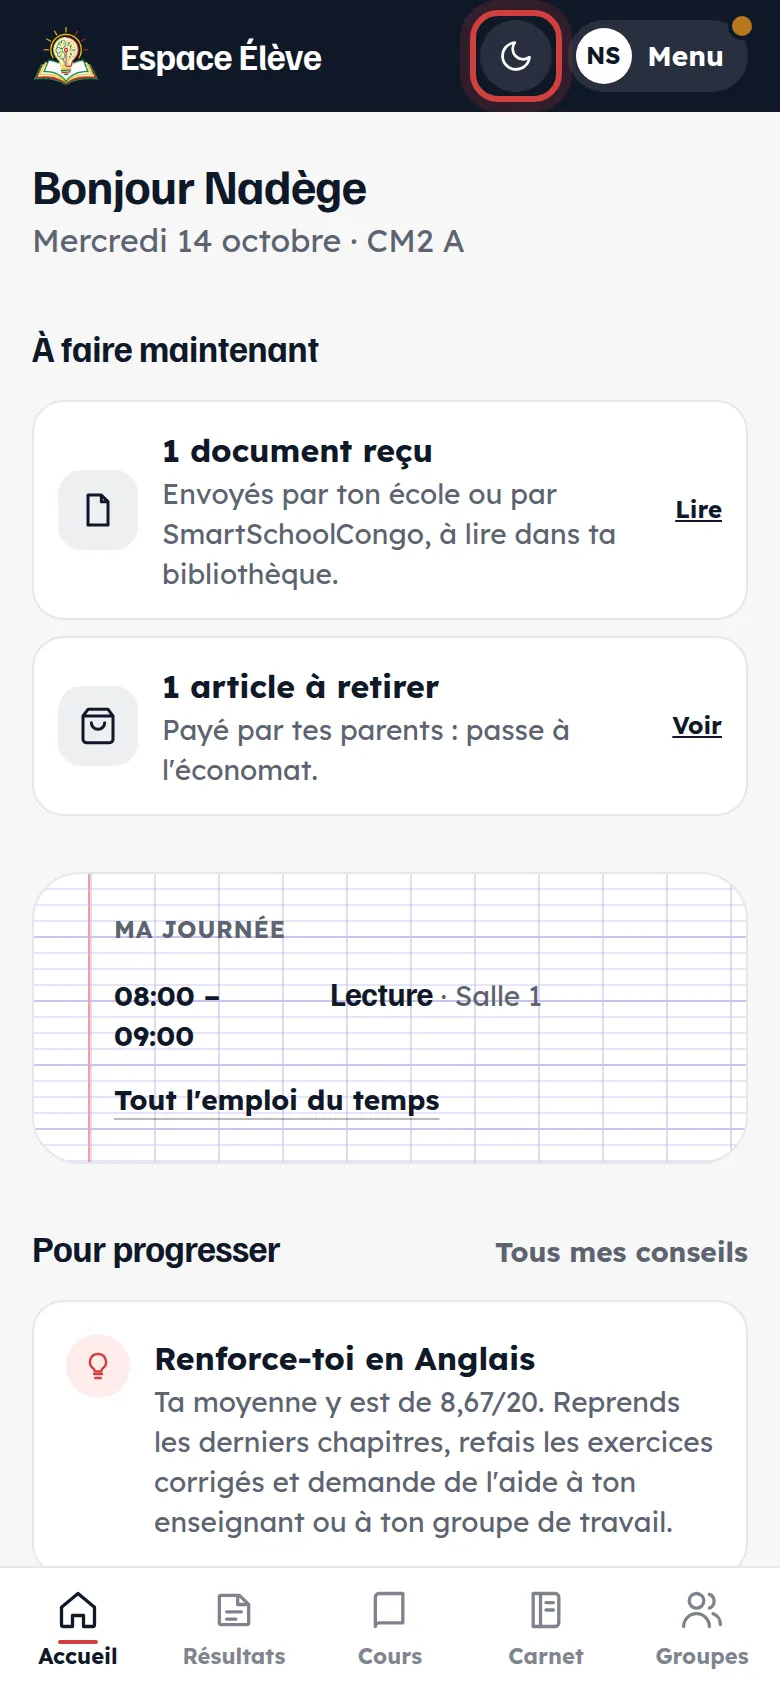The height and width of the screenshot is (1688, 780).
Task: Switch to the Groupes tab
Action: [702, 1628]
